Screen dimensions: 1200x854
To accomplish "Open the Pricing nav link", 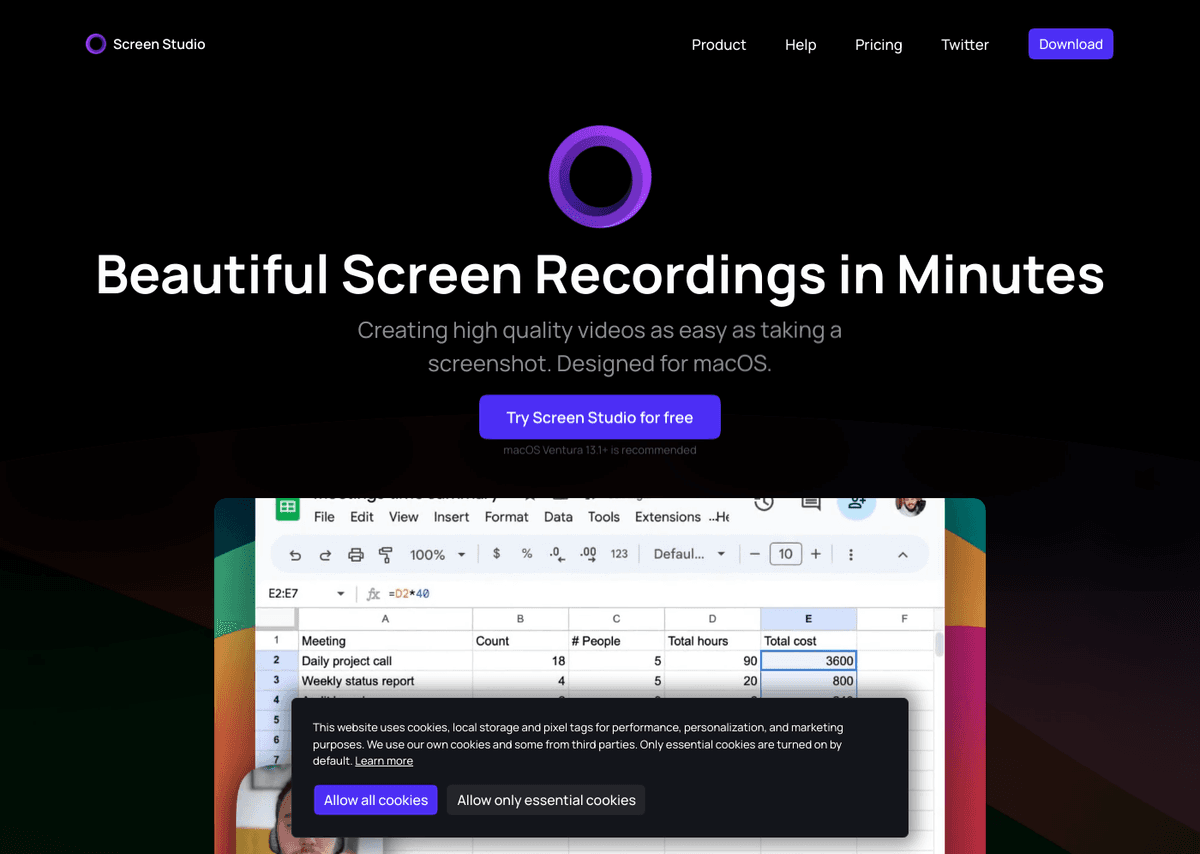I will tap(878, 45).
